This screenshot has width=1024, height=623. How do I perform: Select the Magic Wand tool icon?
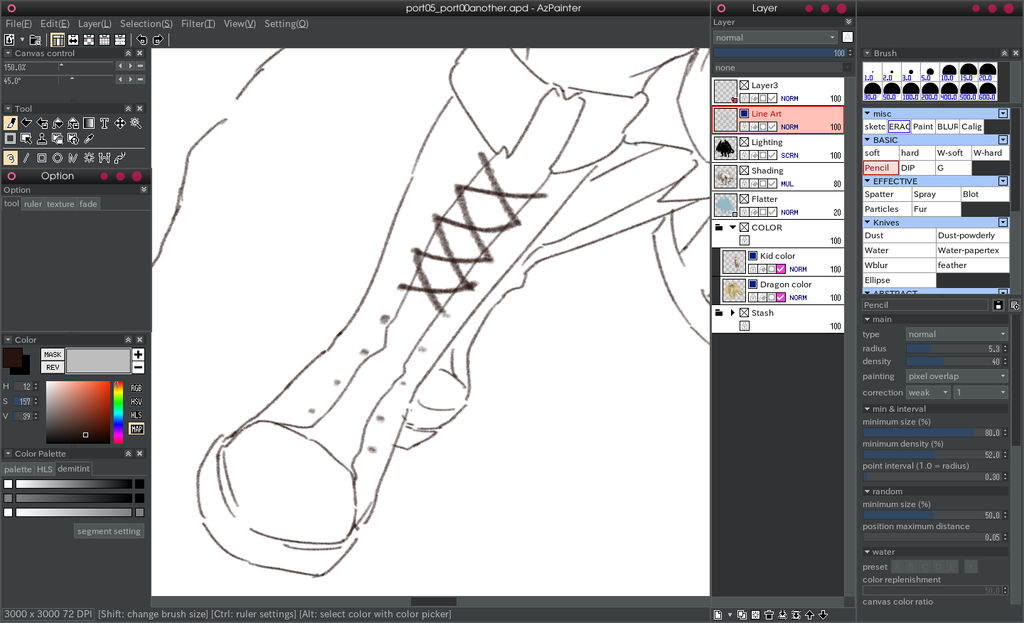(136, 123)
